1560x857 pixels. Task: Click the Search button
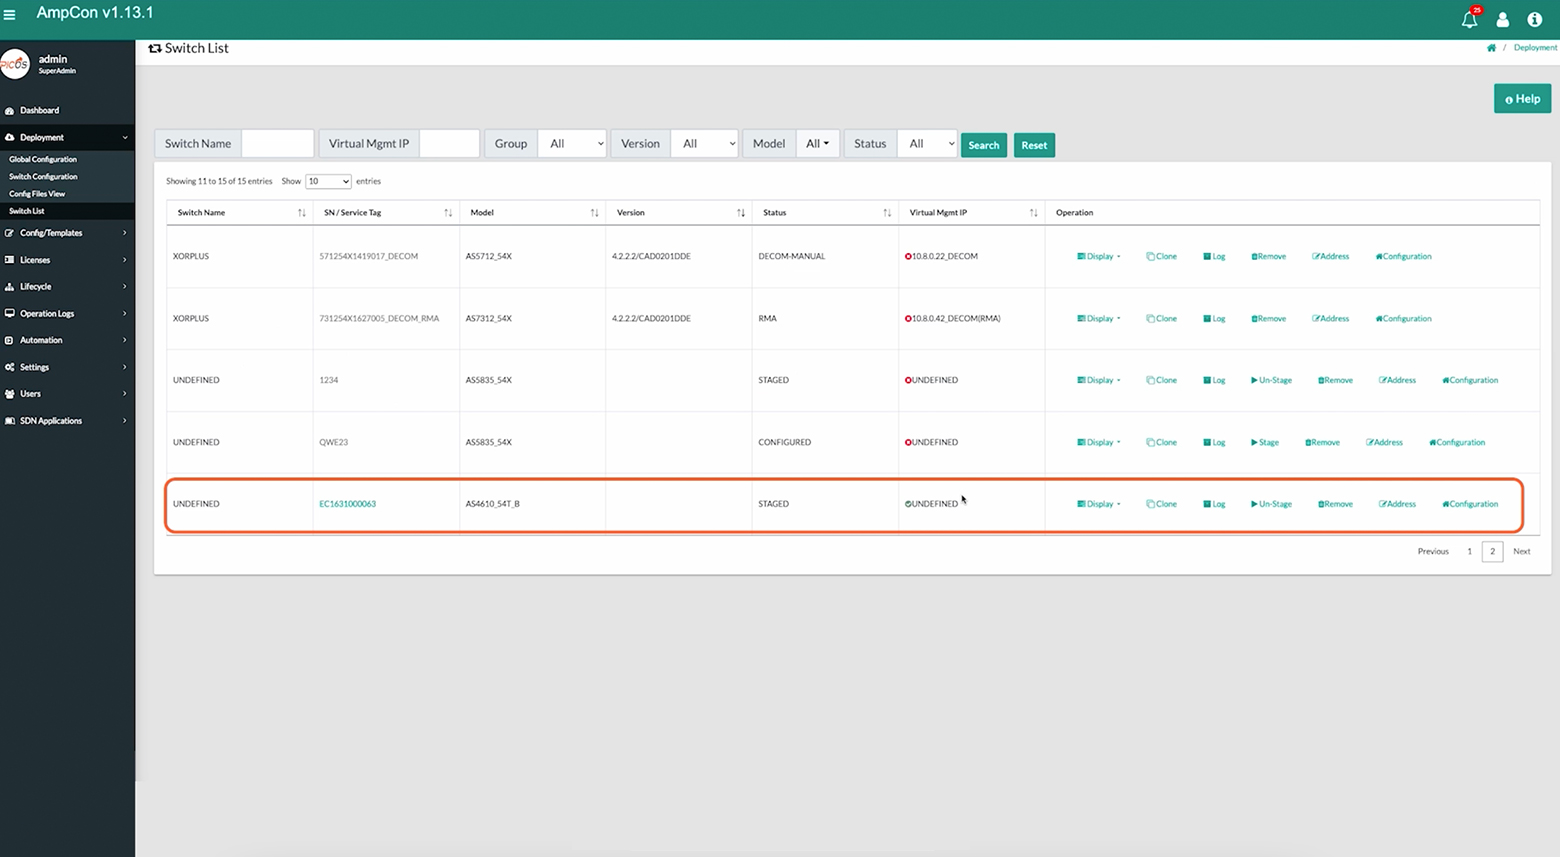(983, 145)
